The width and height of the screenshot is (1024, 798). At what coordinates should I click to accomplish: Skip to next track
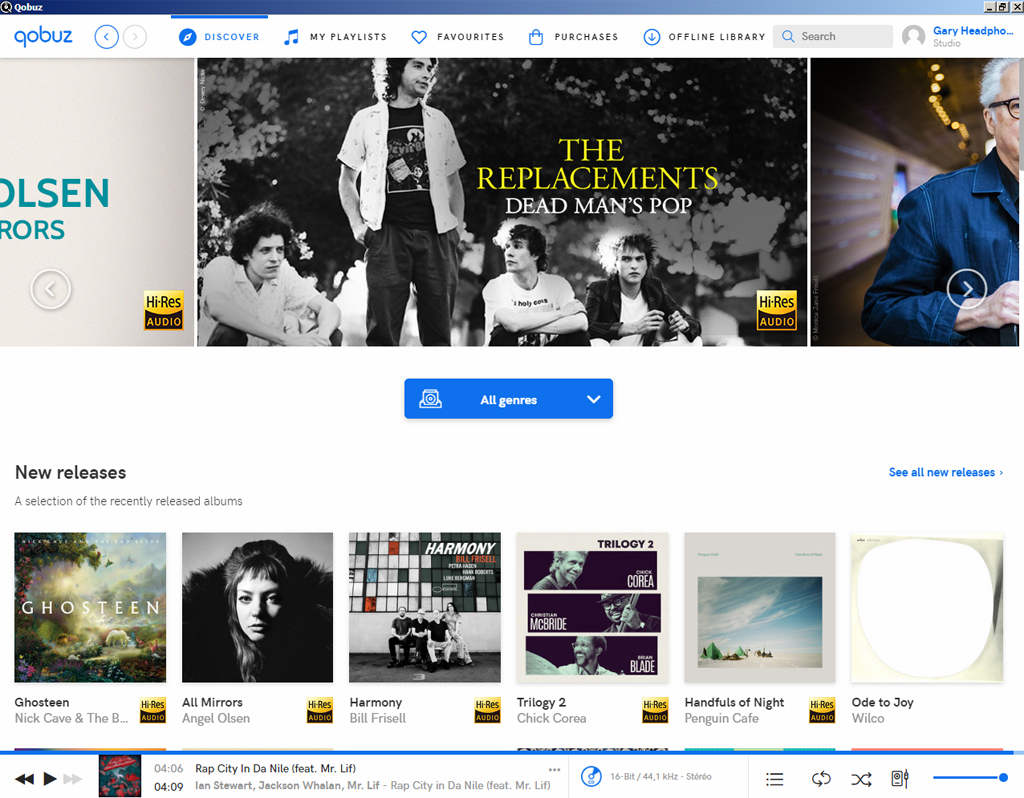pos(72,778)
